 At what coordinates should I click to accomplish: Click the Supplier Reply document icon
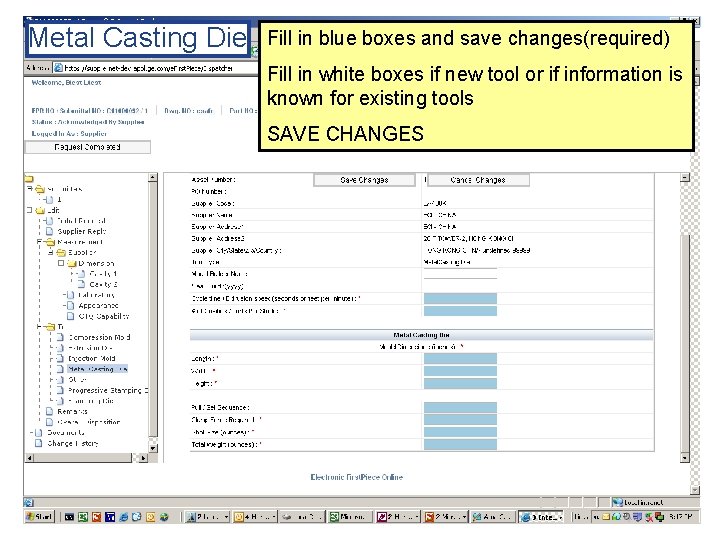(50, 231)
